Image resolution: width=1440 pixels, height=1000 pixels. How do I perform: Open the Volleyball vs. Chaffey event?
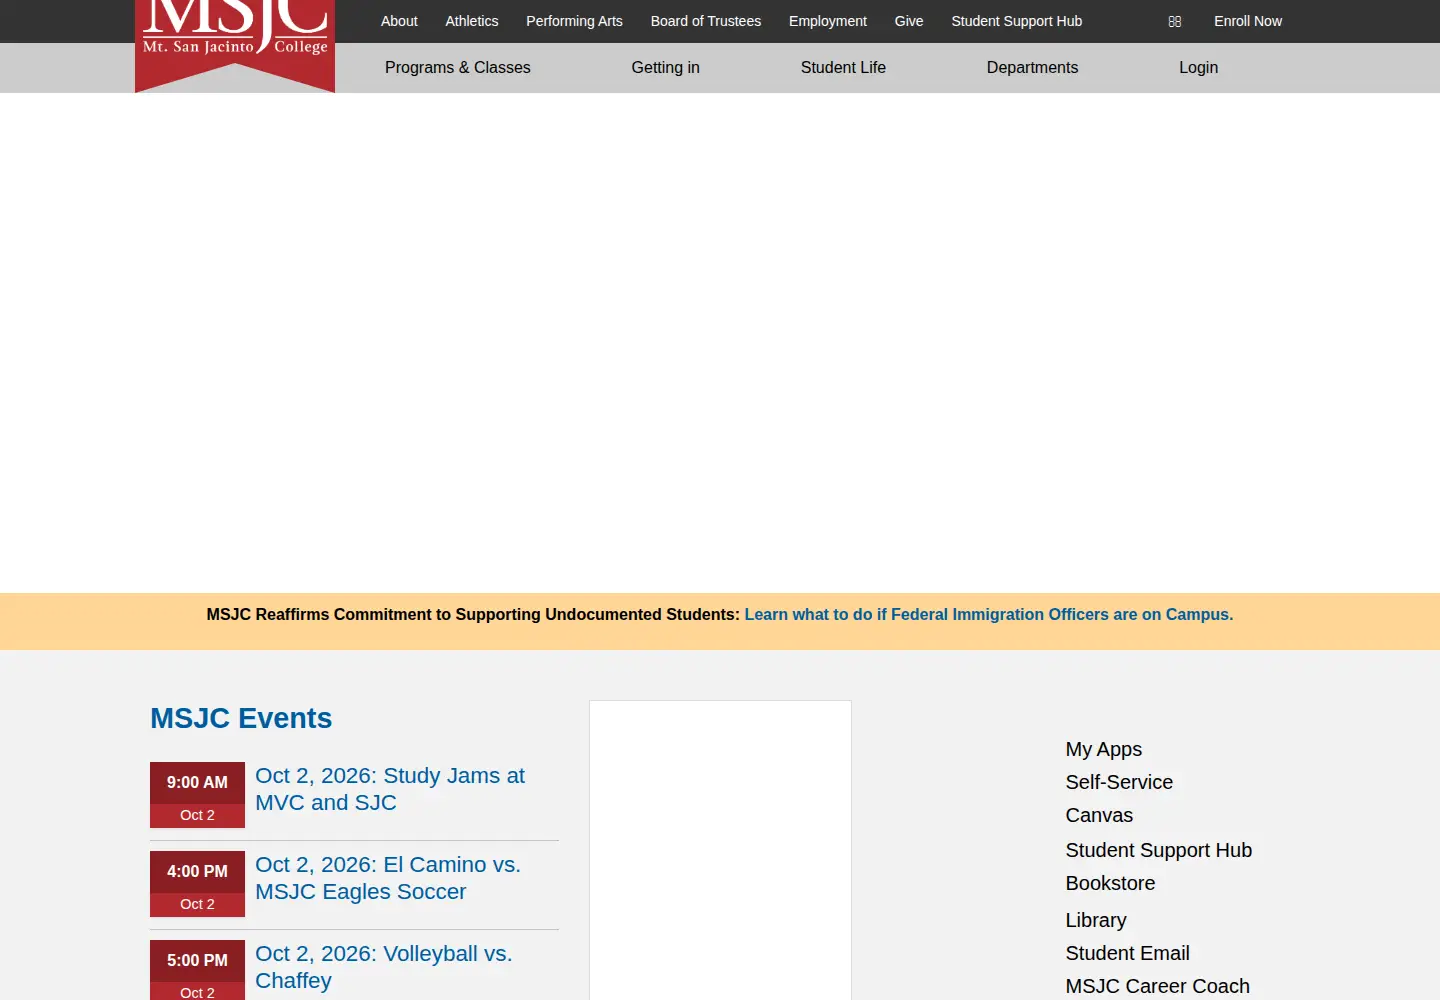tap(384, 967)
